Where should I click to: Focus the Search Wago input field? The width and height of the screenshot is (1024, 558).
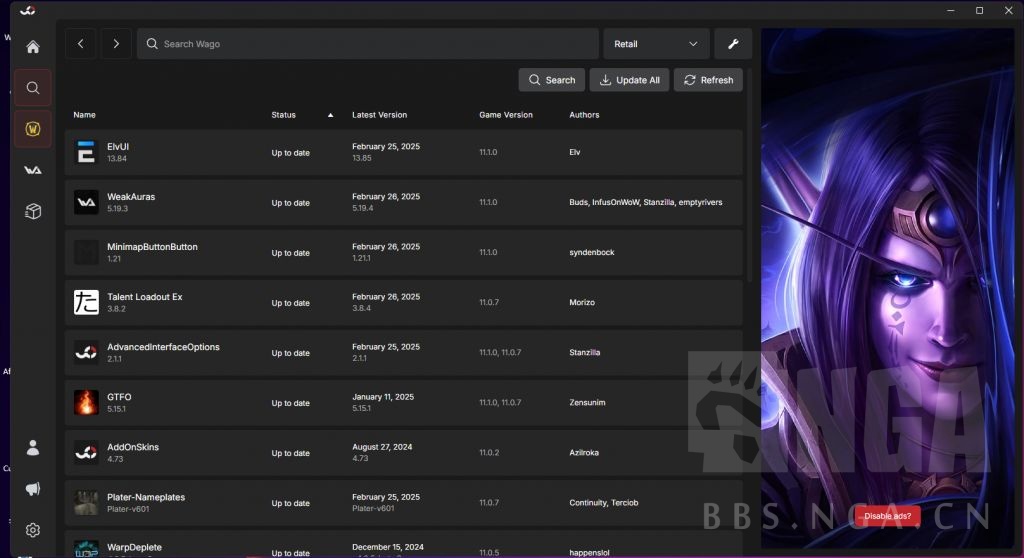(370, 44)
